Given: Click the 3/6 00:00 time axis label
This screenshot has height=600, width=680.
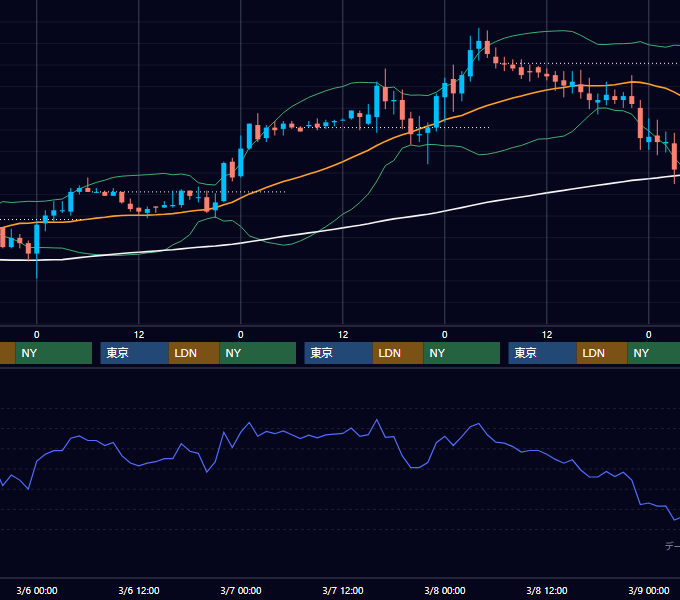Looking at the screenshot, I should coord(37,590).
